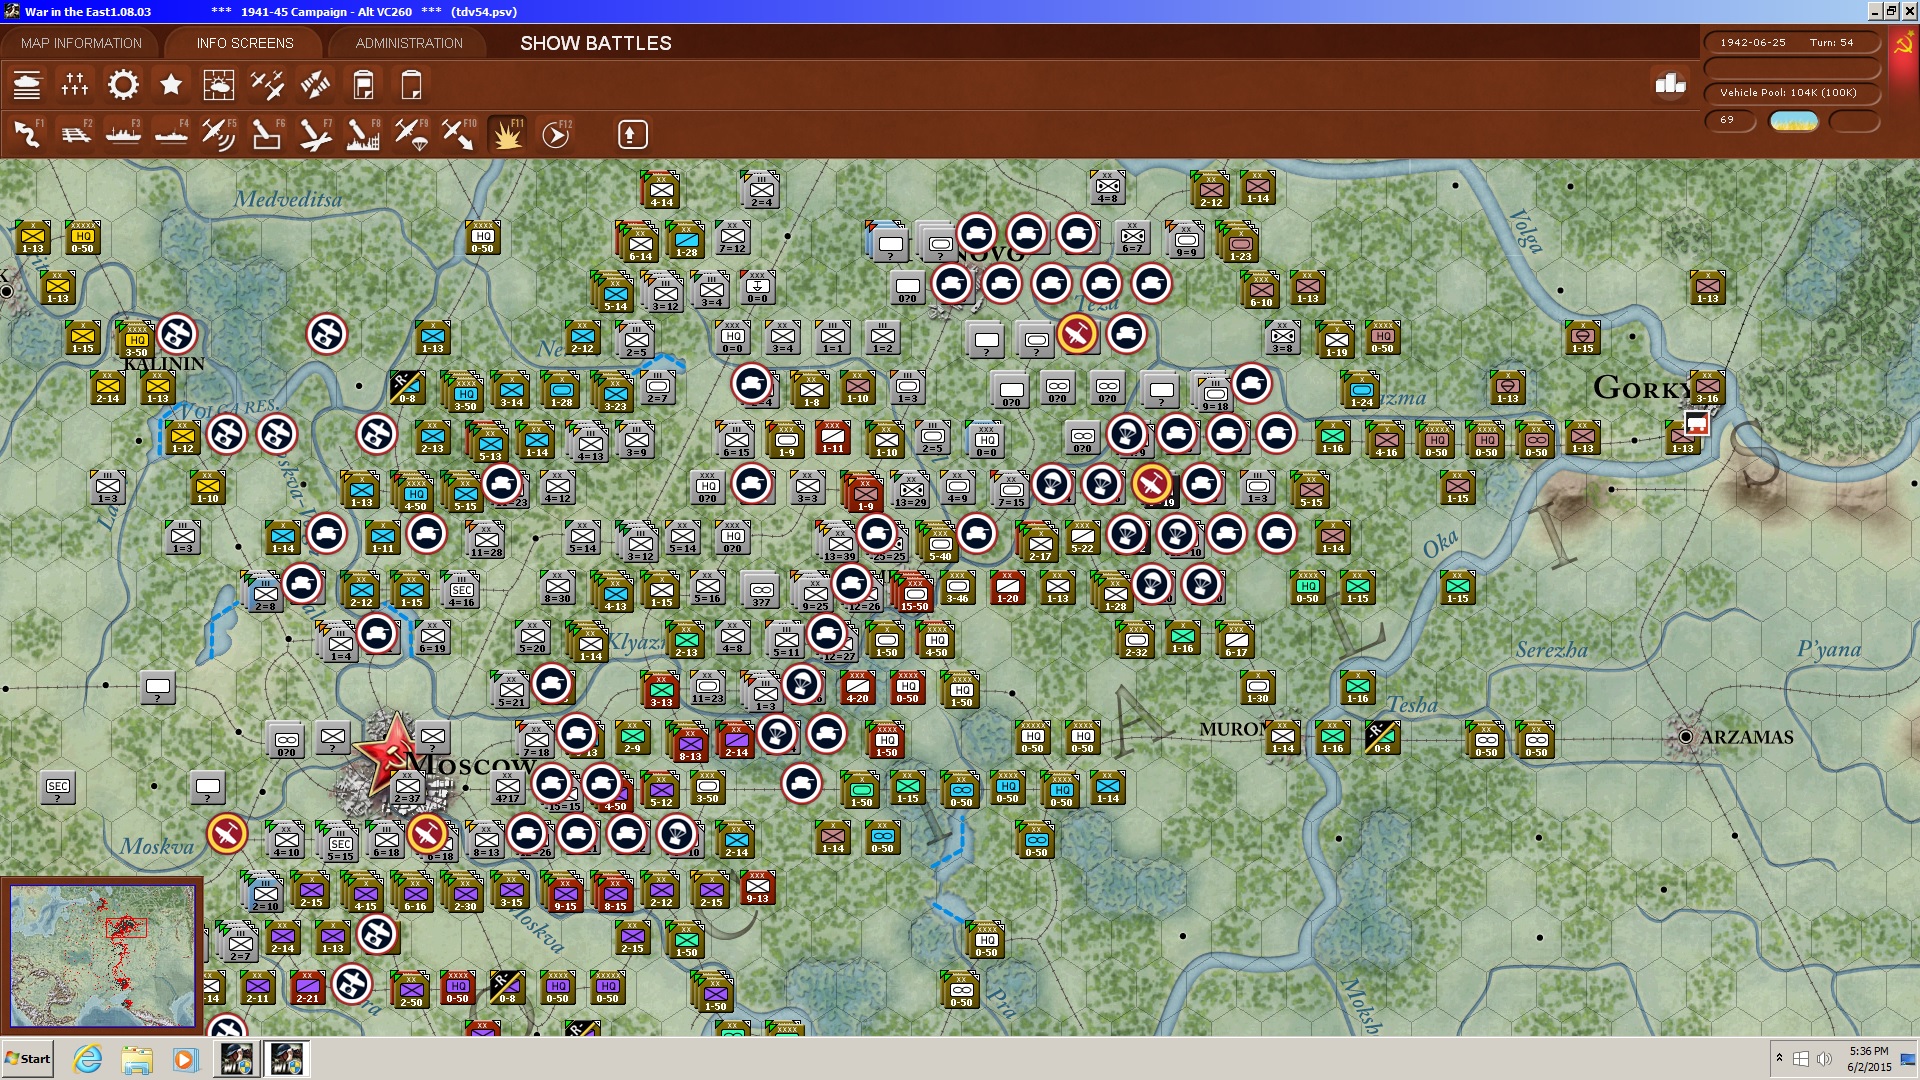Select the F7 bomb airfield icon
The image size is (1920, 1080).
[x=315, y=134]
